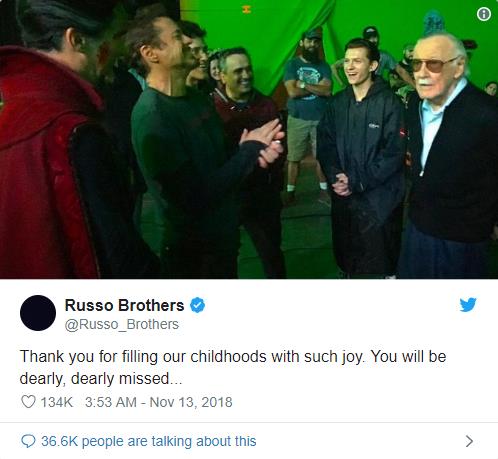Visit the @Russo_Brothers handle link
Screen dimensions: 498x459
point(122,324)
